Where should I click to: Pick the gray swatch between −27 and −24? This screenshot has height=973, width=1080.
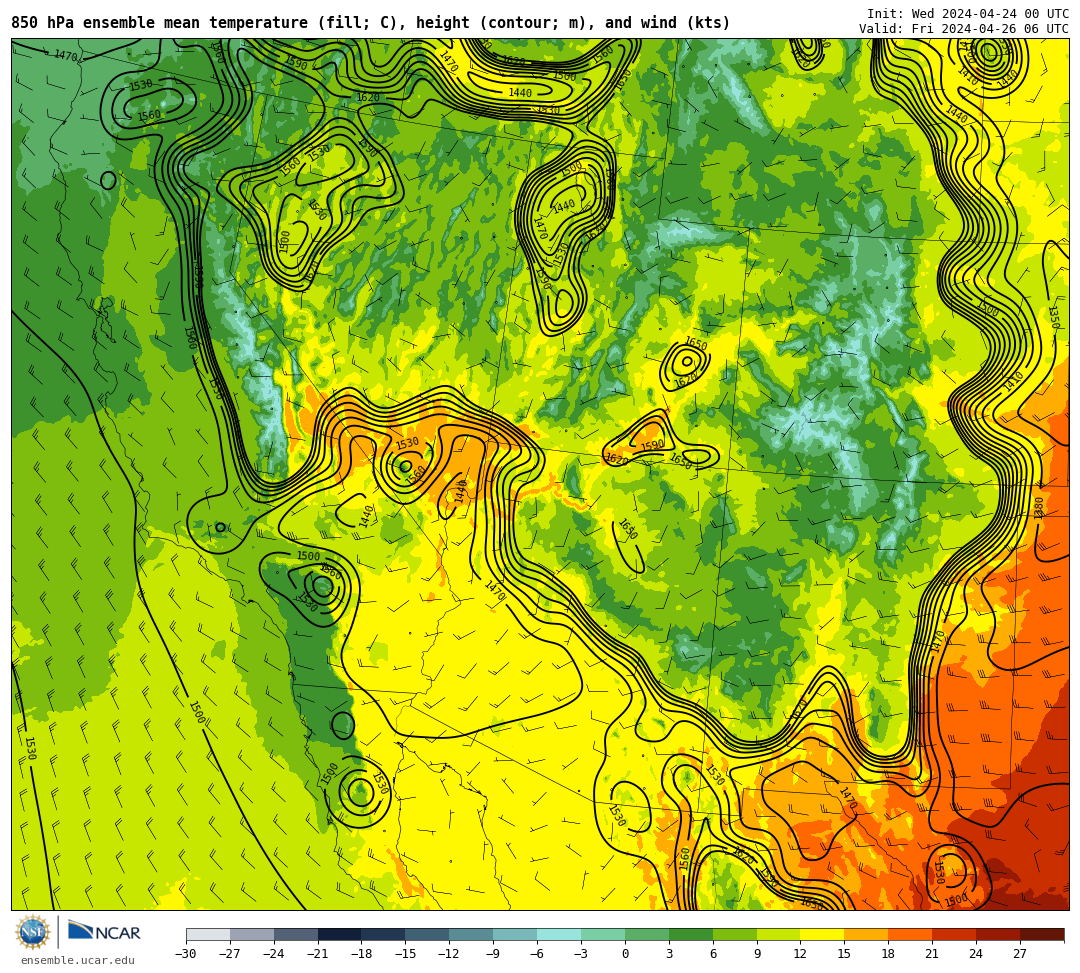click(x=252, y=934)
